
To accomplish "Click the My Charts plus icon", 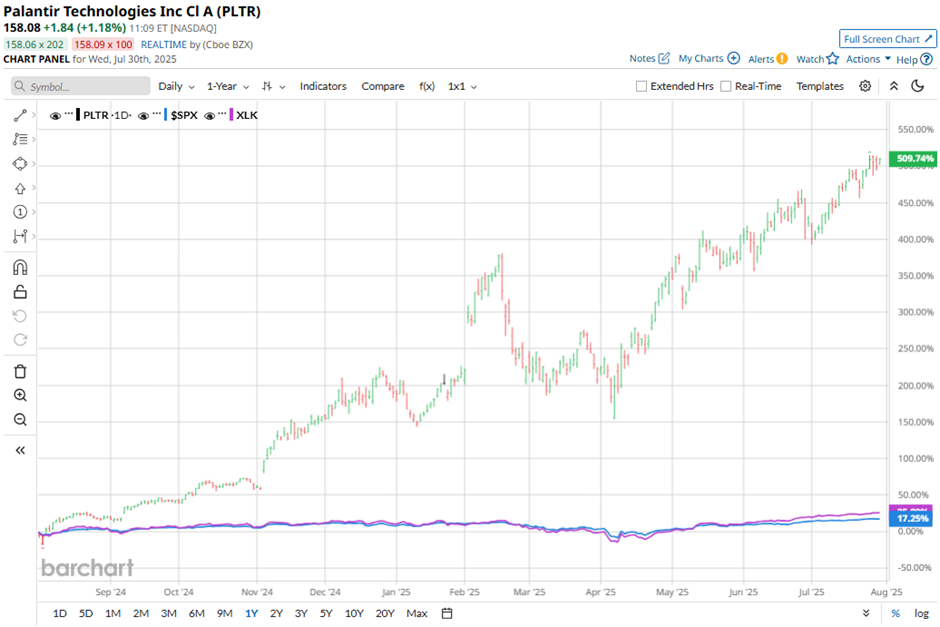I will coord(733,58).
